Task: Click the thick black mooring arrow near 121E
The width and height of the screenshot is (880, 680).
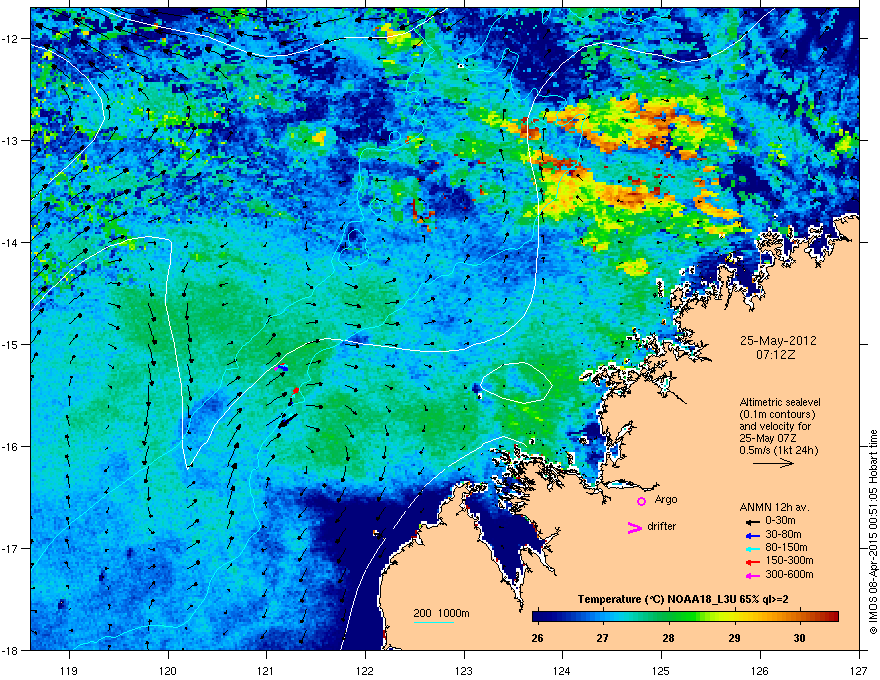Action: click(x=287, y=421)
